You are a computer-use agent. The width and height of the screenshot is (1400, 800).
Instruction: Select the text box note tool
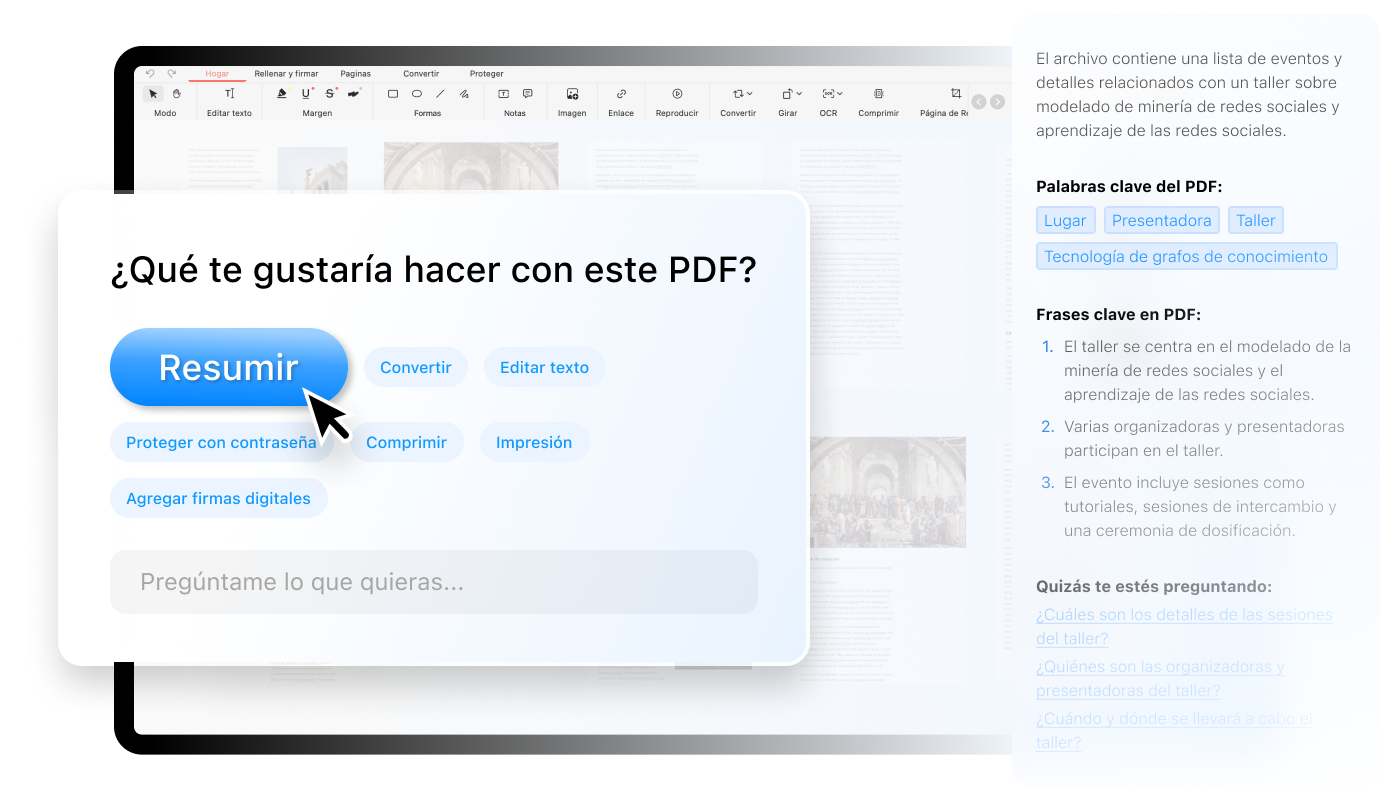(503, 94)
